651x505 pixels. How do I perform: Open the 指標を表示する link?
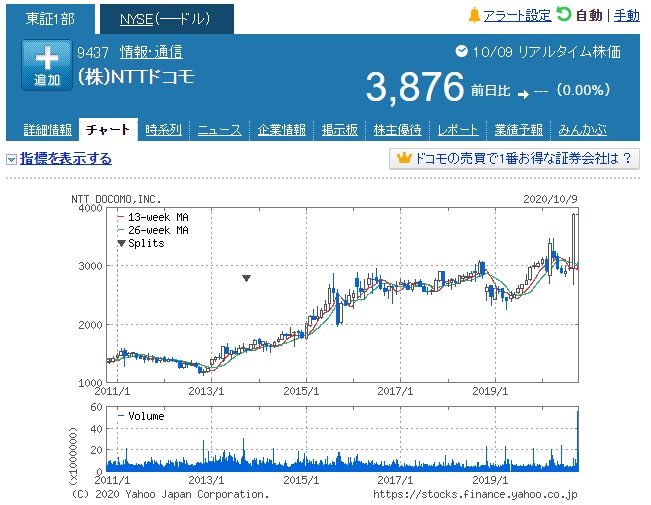point(66,159)
